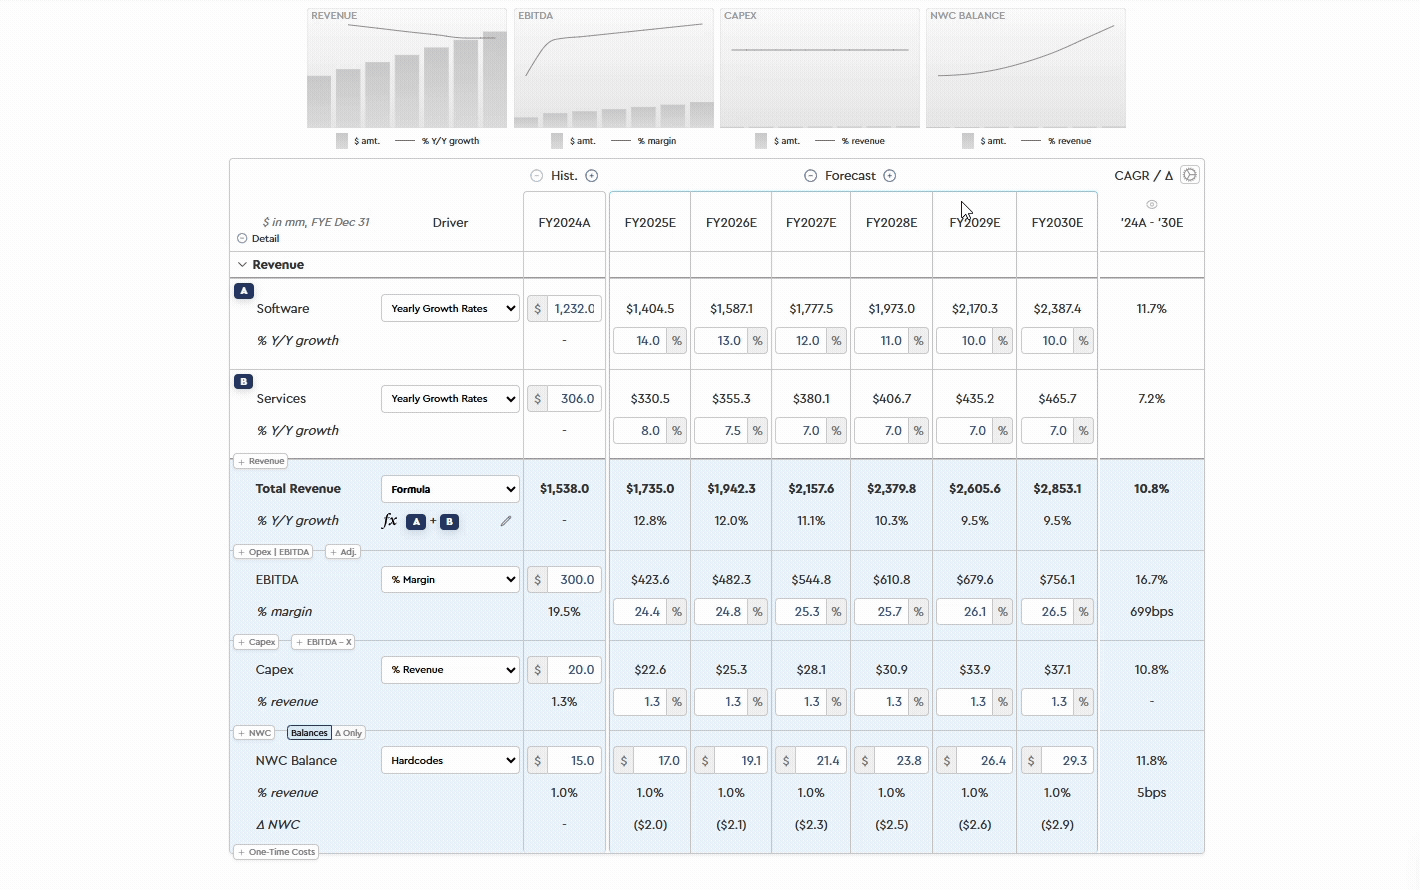This screenshot has width=1420, height=890.
Task: Add a forecast year with the Forecast plus icon
Action: [889, 175]
